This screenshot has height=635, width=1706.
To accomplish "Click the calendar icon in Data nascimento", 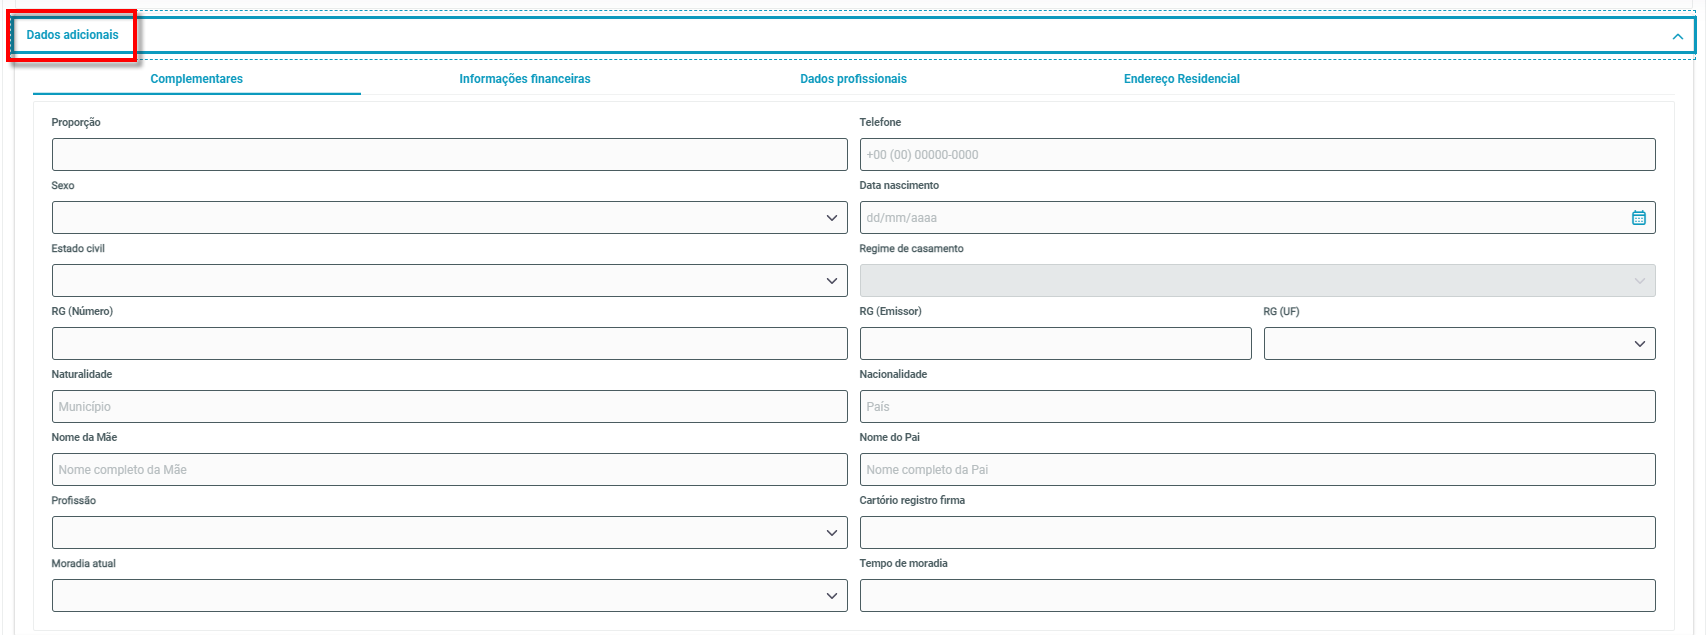I will coord(1638,218).
